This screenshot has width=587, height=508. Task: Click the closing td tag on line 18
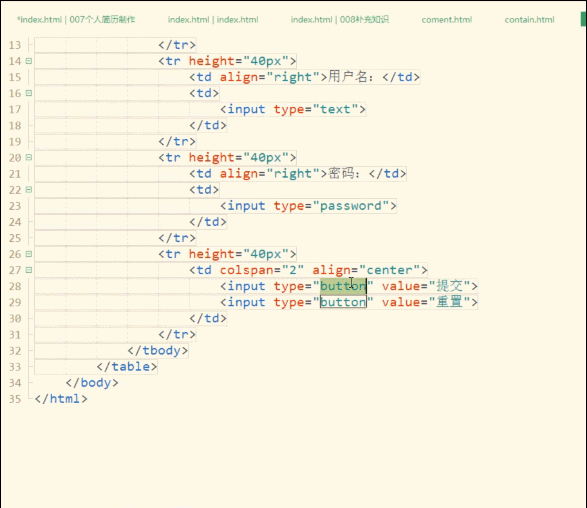coord(208,125)
